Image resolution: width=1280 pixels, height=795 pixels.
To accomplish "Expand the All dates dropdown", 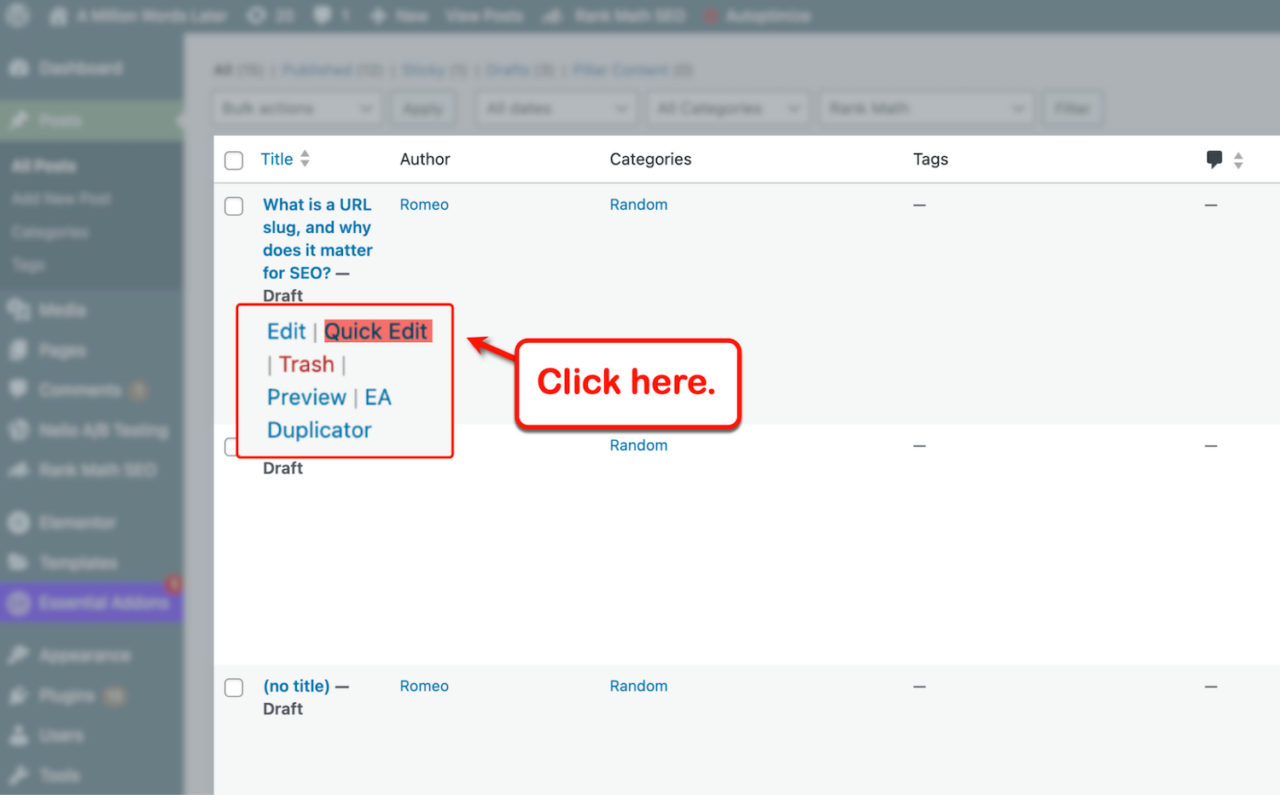I will coord(555,107).
